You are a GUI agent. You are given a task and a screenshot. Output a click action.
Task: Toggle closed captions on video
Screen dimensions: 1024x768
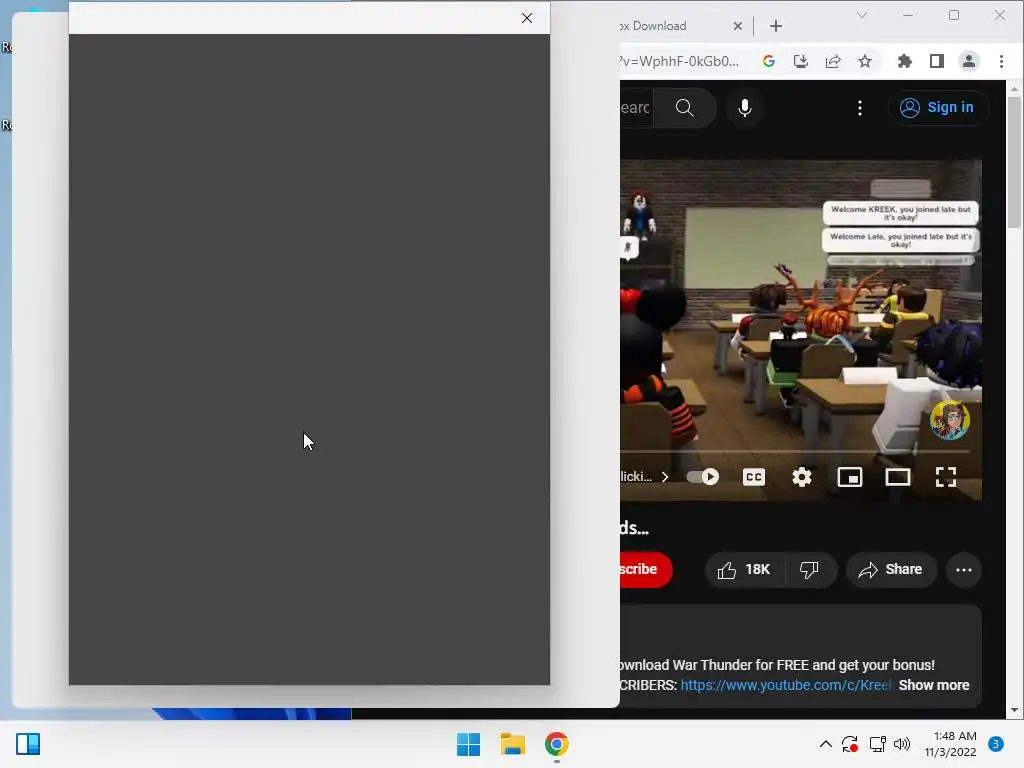tap(754, 477)
